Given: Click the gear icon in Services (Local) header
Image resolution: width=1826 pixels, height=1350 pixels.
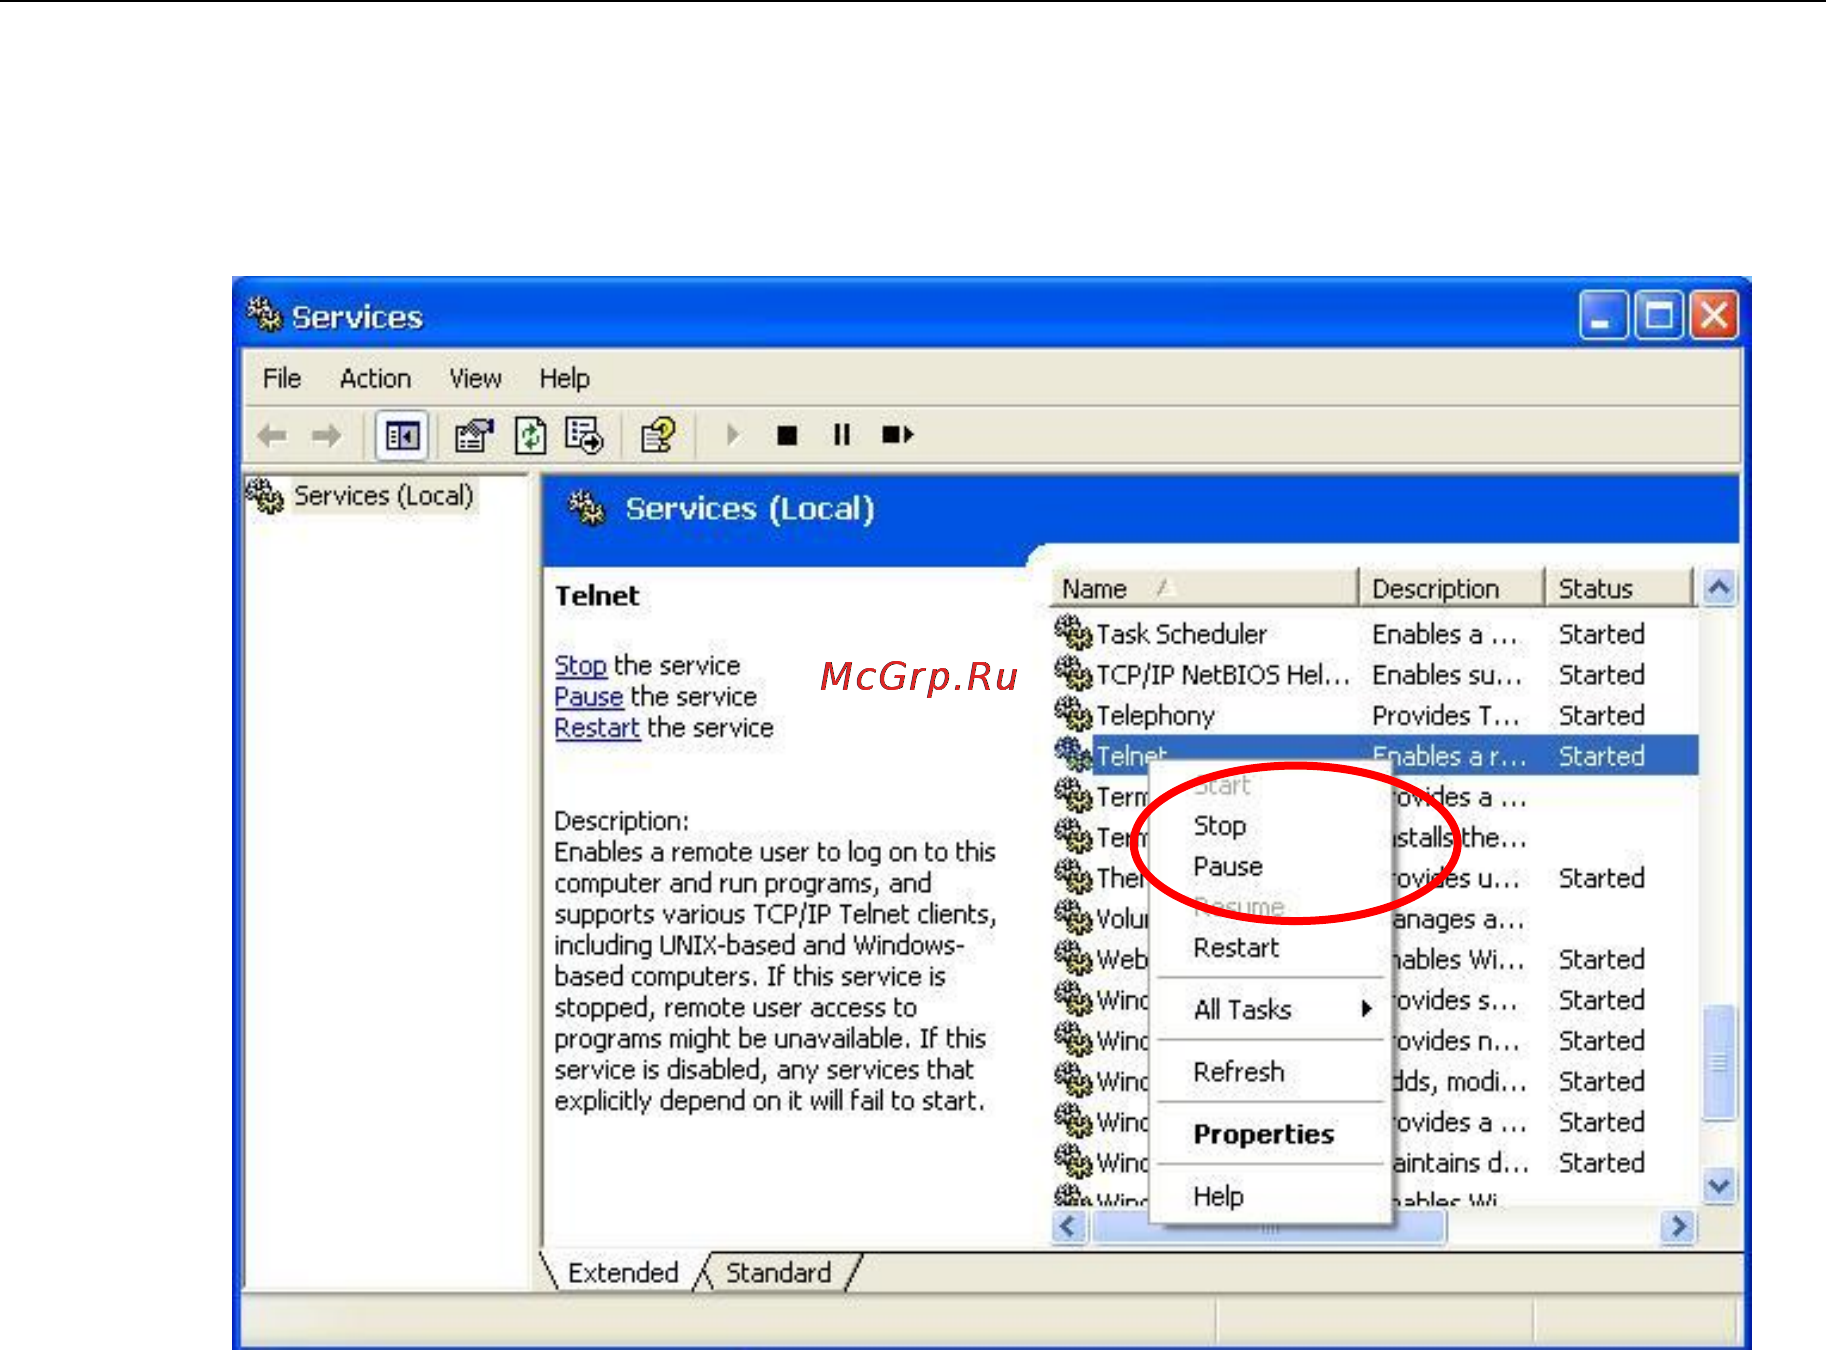Looking at the screenshot, I should (587, 508).
